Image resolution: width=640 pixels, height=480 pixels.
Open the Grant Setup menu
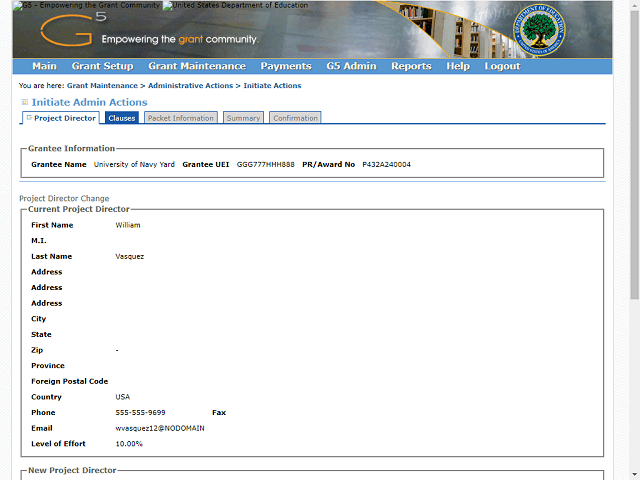pos(102,66)
